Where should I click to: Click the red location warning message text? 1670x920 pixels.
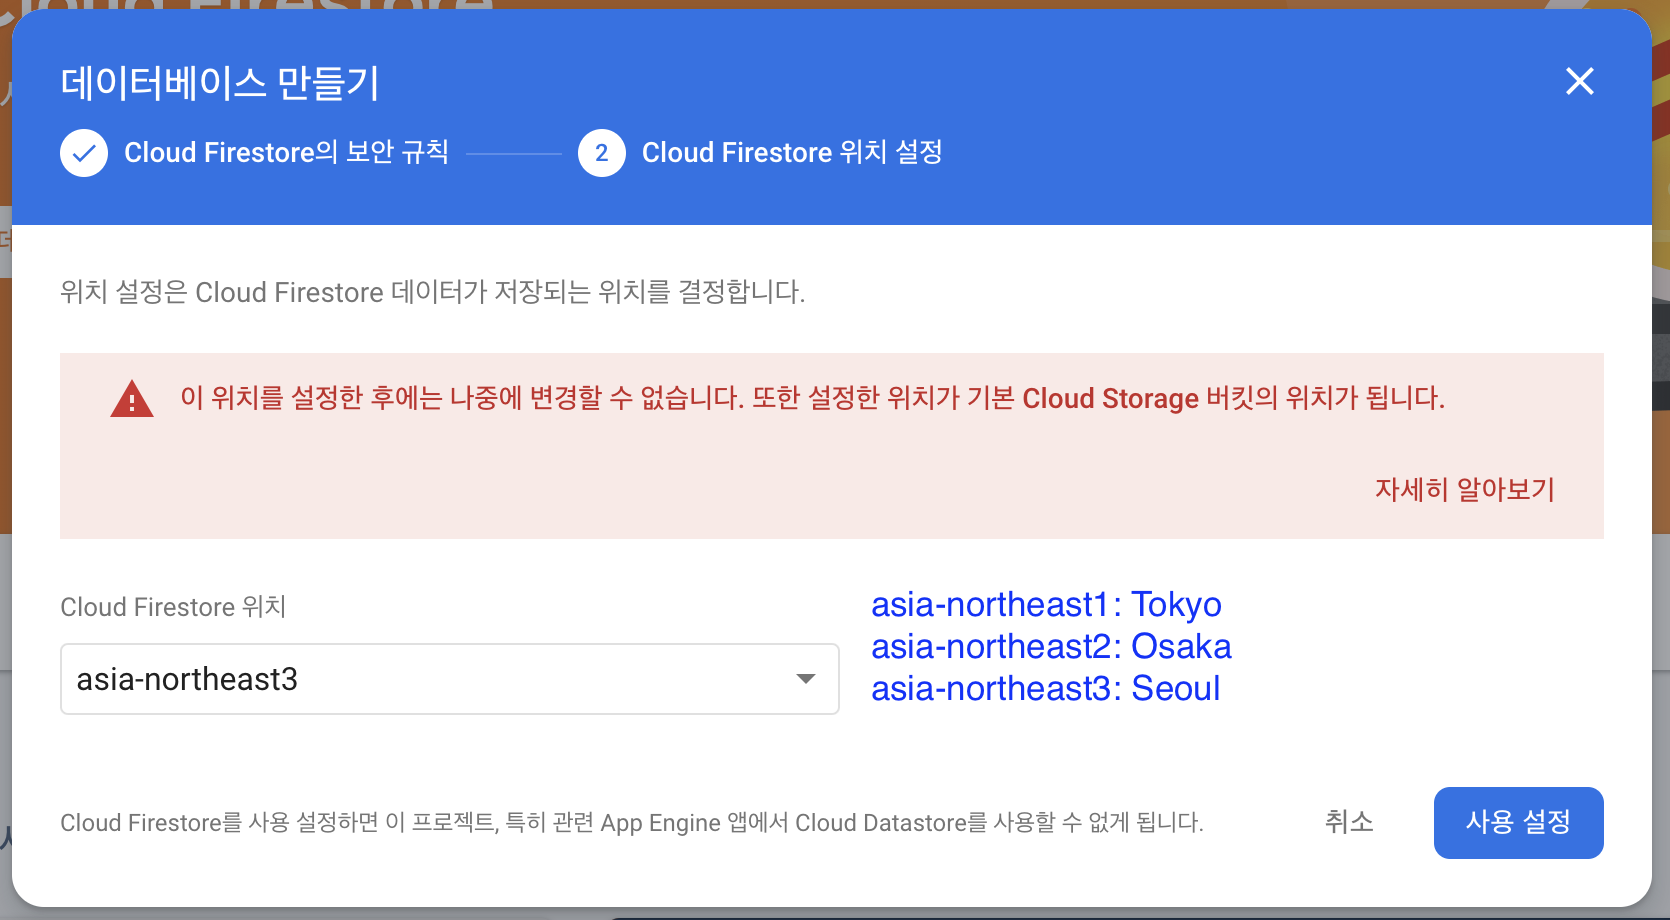coord(812,398)
